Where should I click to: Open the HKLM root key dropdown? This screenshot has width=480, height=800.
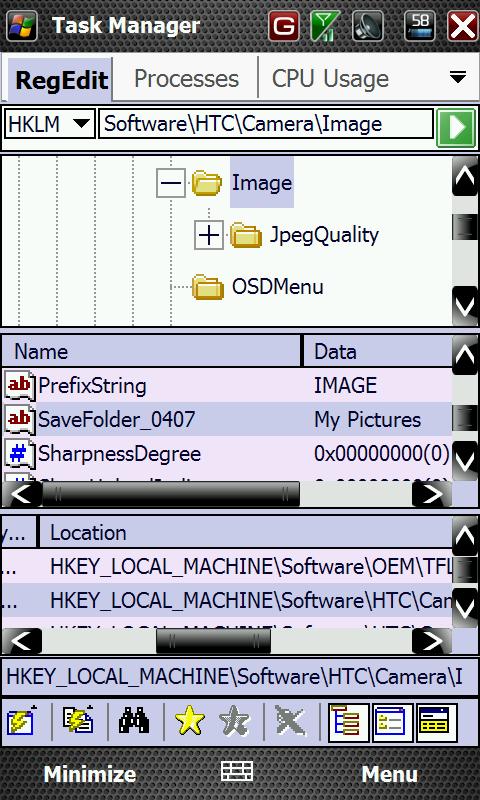coord(49,124)
